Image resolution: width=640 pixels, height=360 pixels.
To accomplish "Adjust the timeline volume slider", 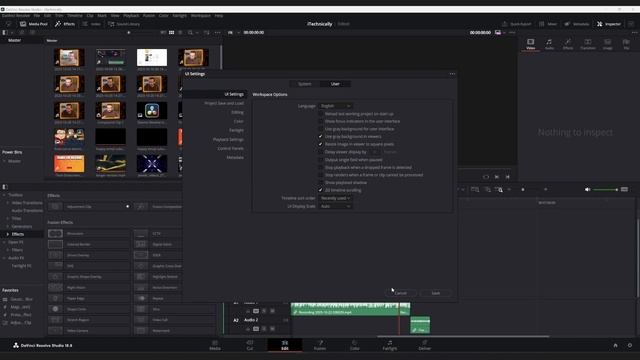I will coord(605,189).
